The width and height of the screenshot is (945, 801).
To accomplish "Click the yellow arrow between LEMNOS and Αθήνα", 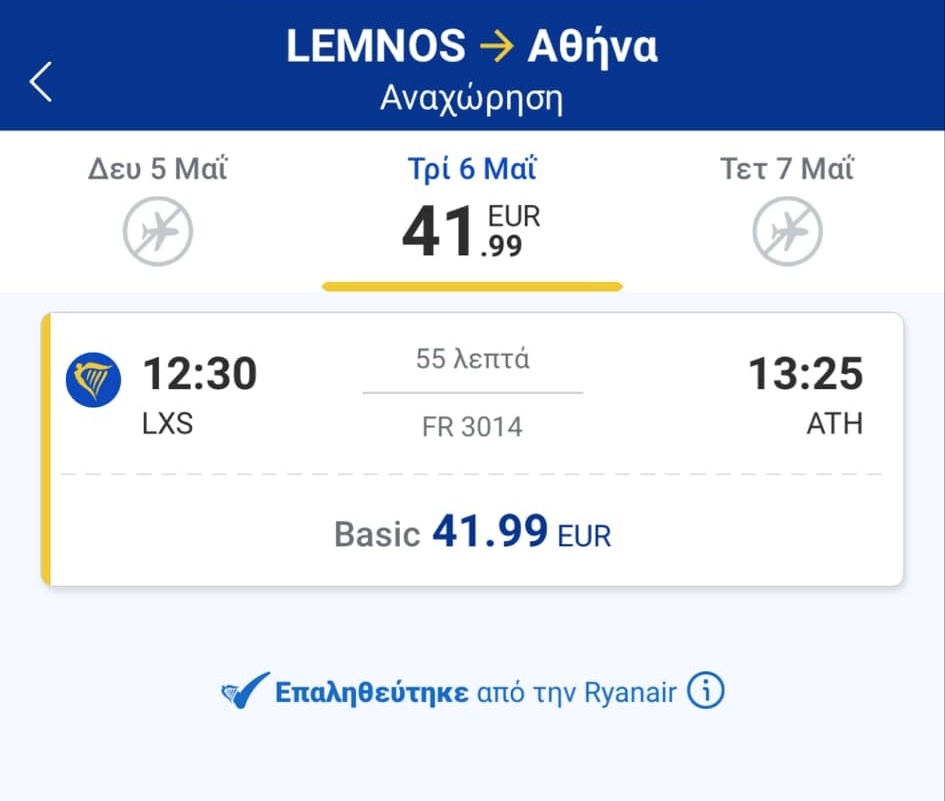I will [496, 47].
